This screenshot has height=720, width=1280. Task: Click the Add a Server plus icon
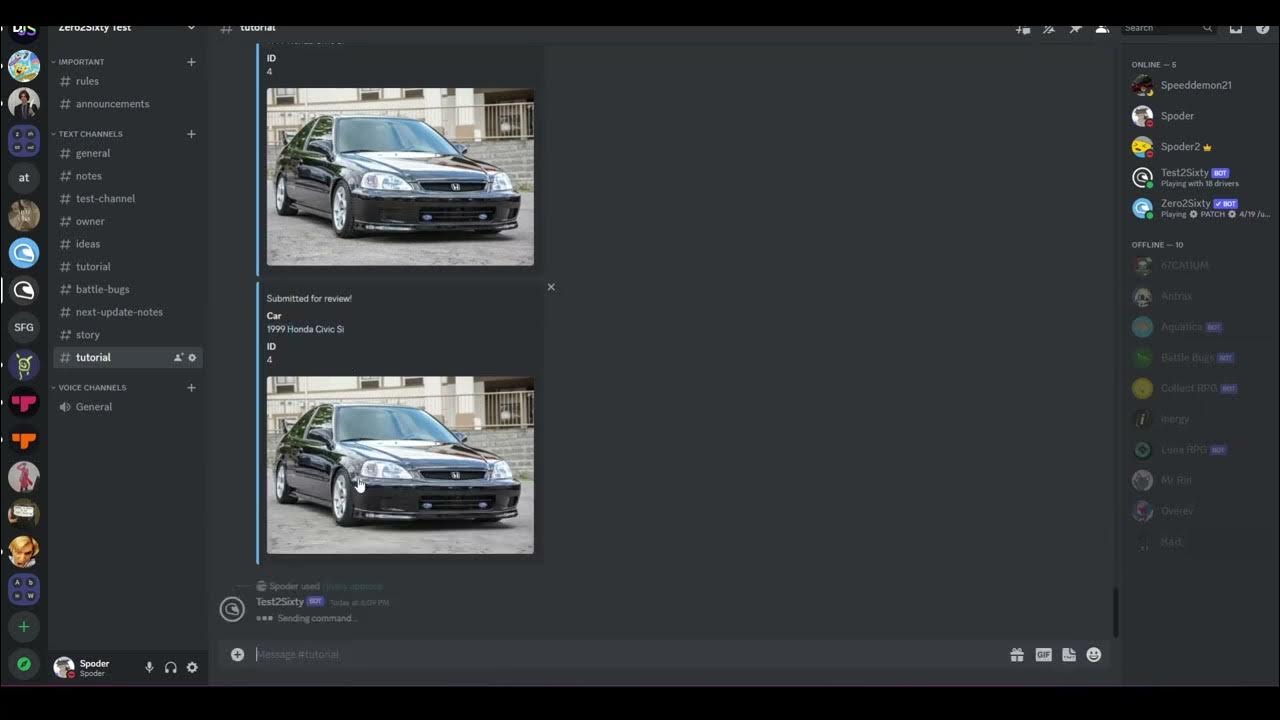(24, 627)
